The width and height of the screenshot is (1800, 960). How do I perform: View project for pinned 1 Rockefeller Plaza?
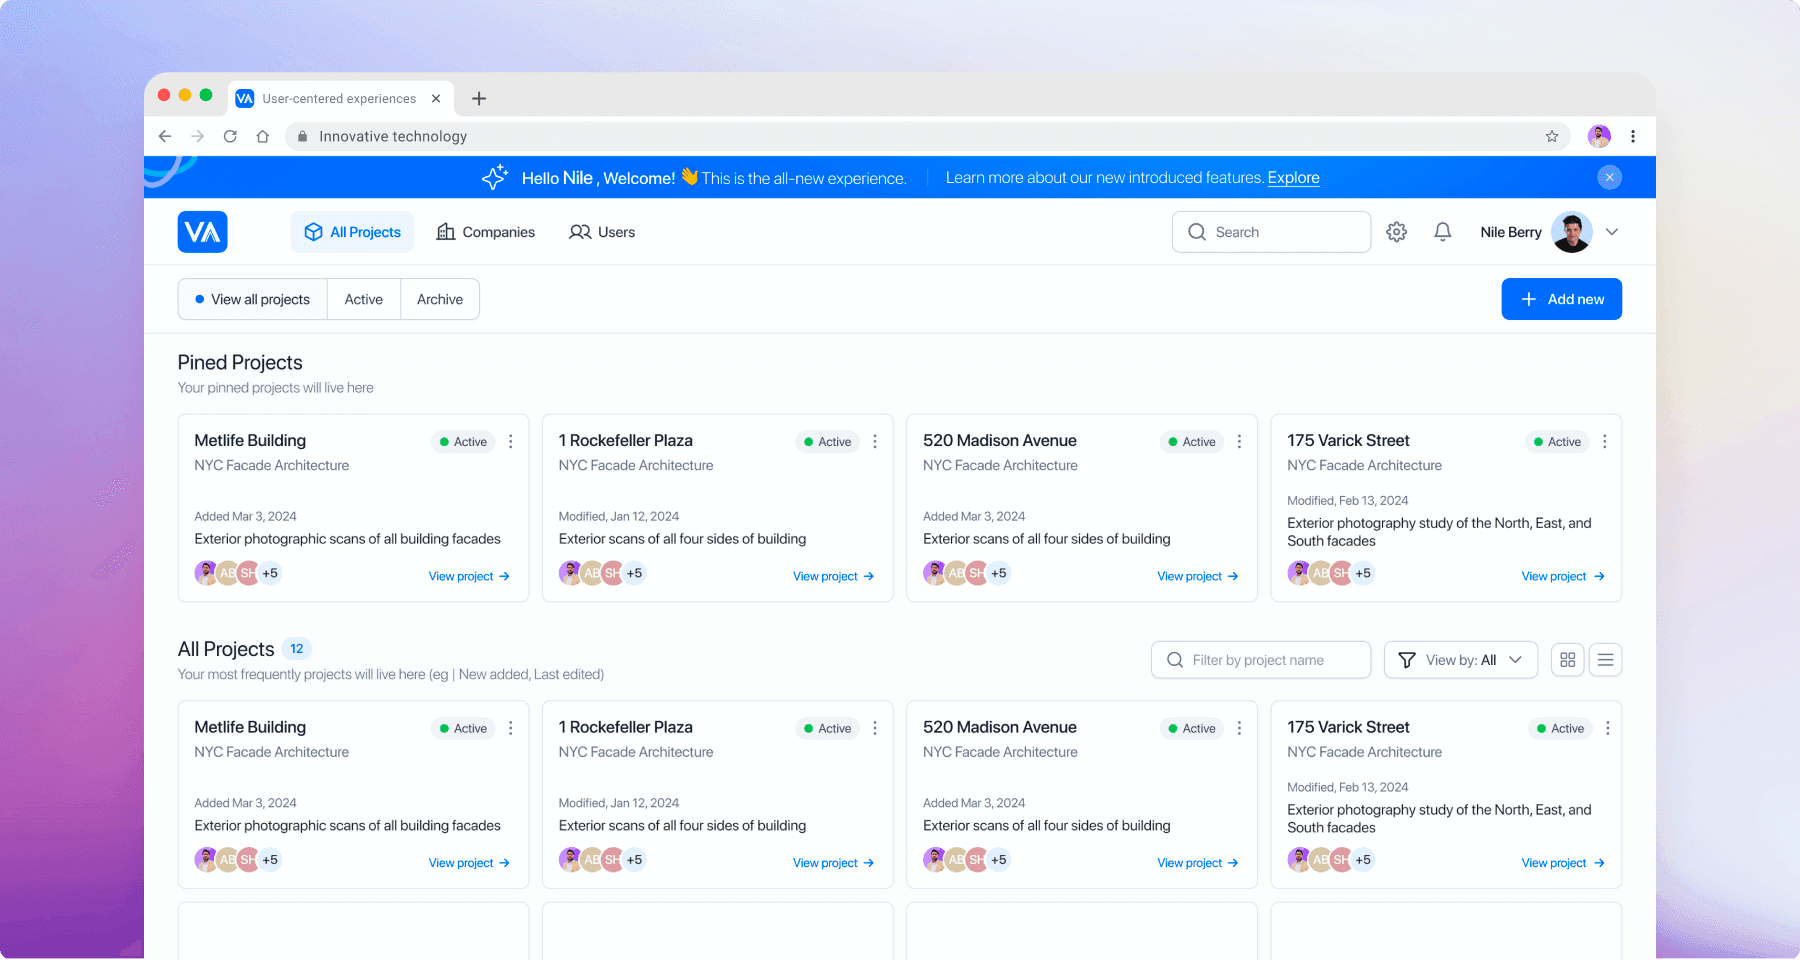pyautogui.click(x=833, y=576)
